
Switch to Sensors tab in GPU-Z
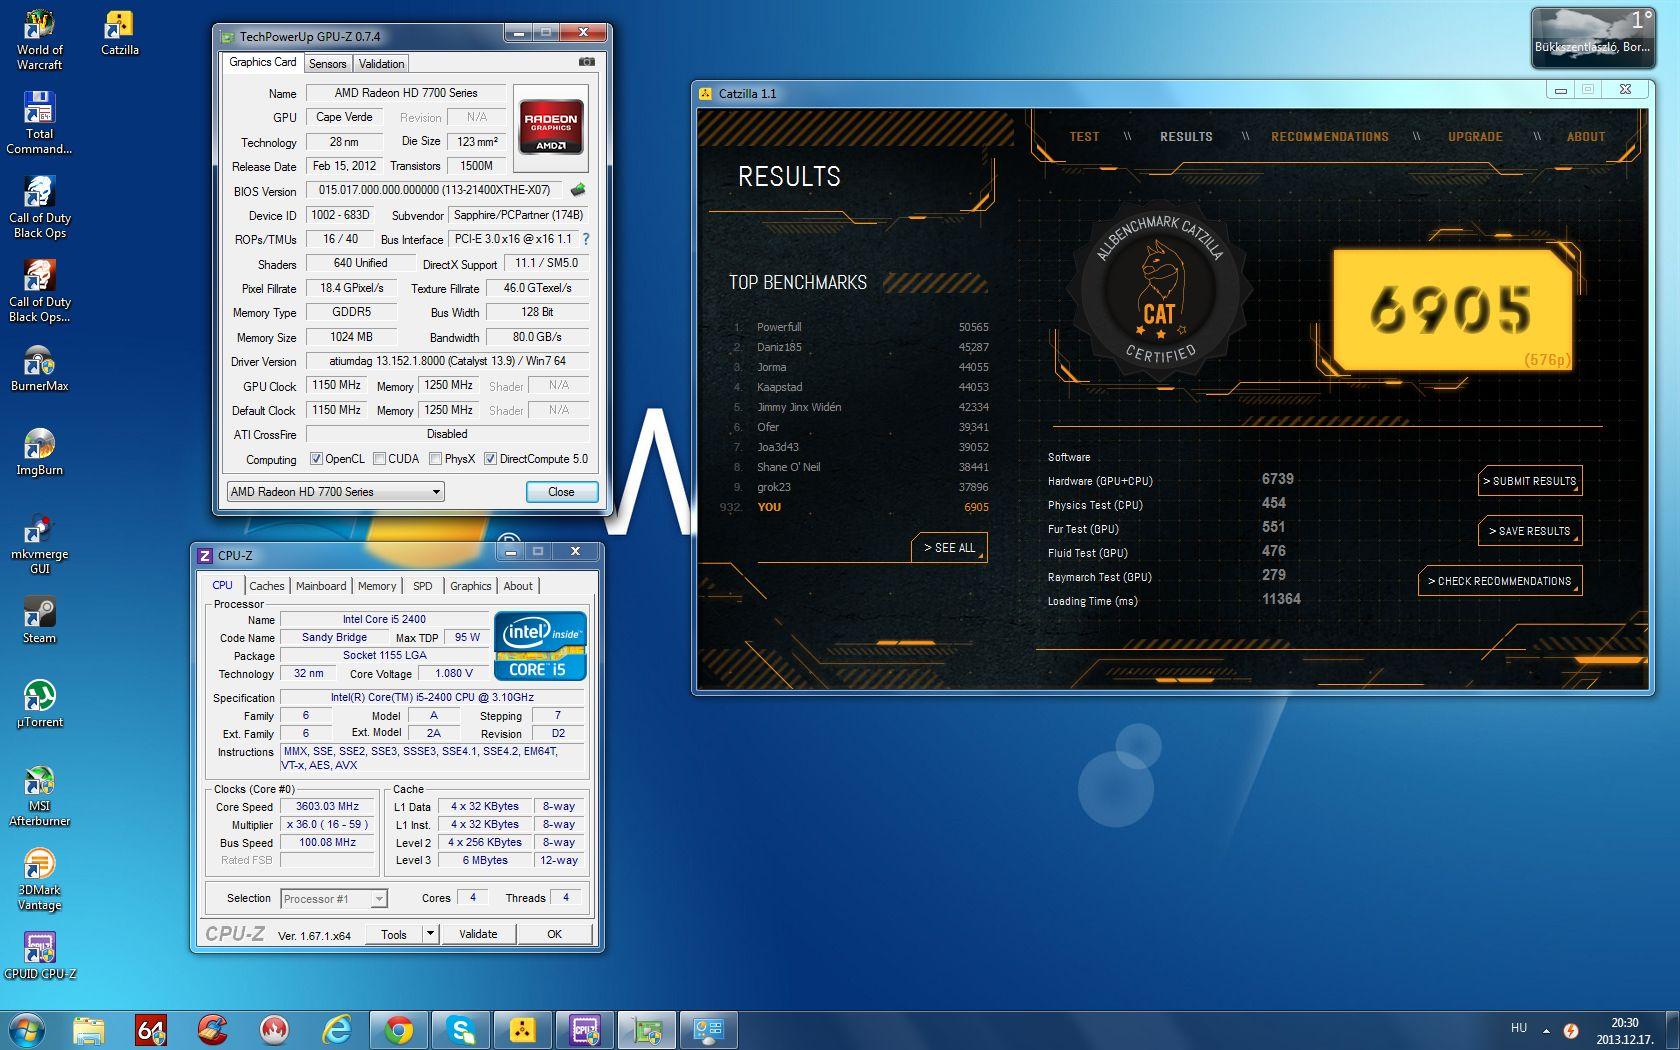click(327, 64)
